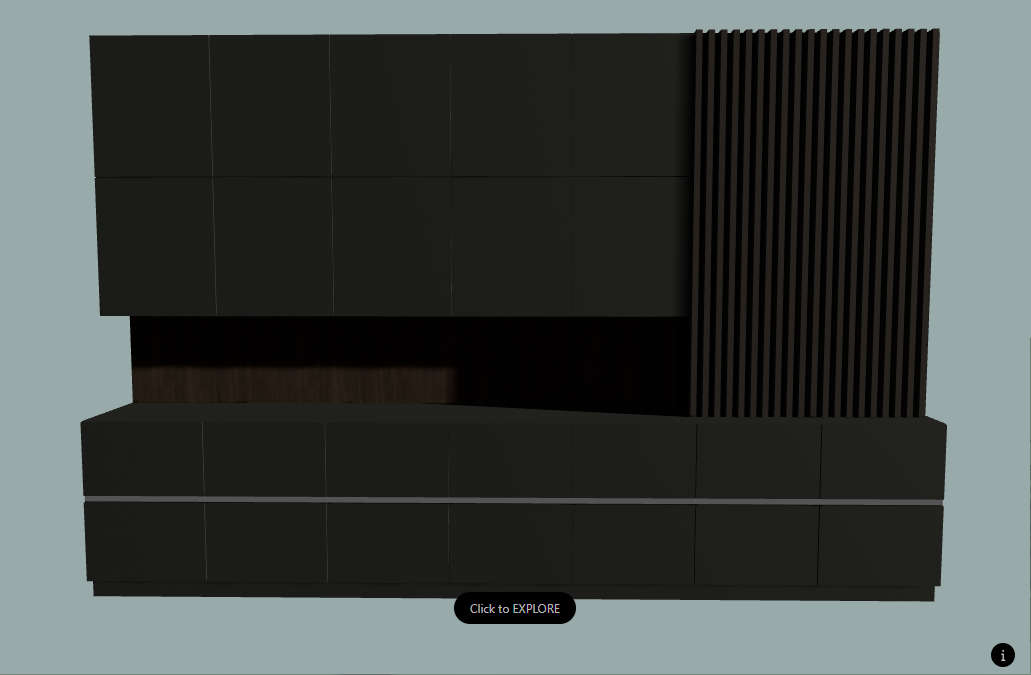The width and height of the screenshot is (1031, 675).
Task: Click the top edge of the slat wall panel
Action: [x=815, y=33]
